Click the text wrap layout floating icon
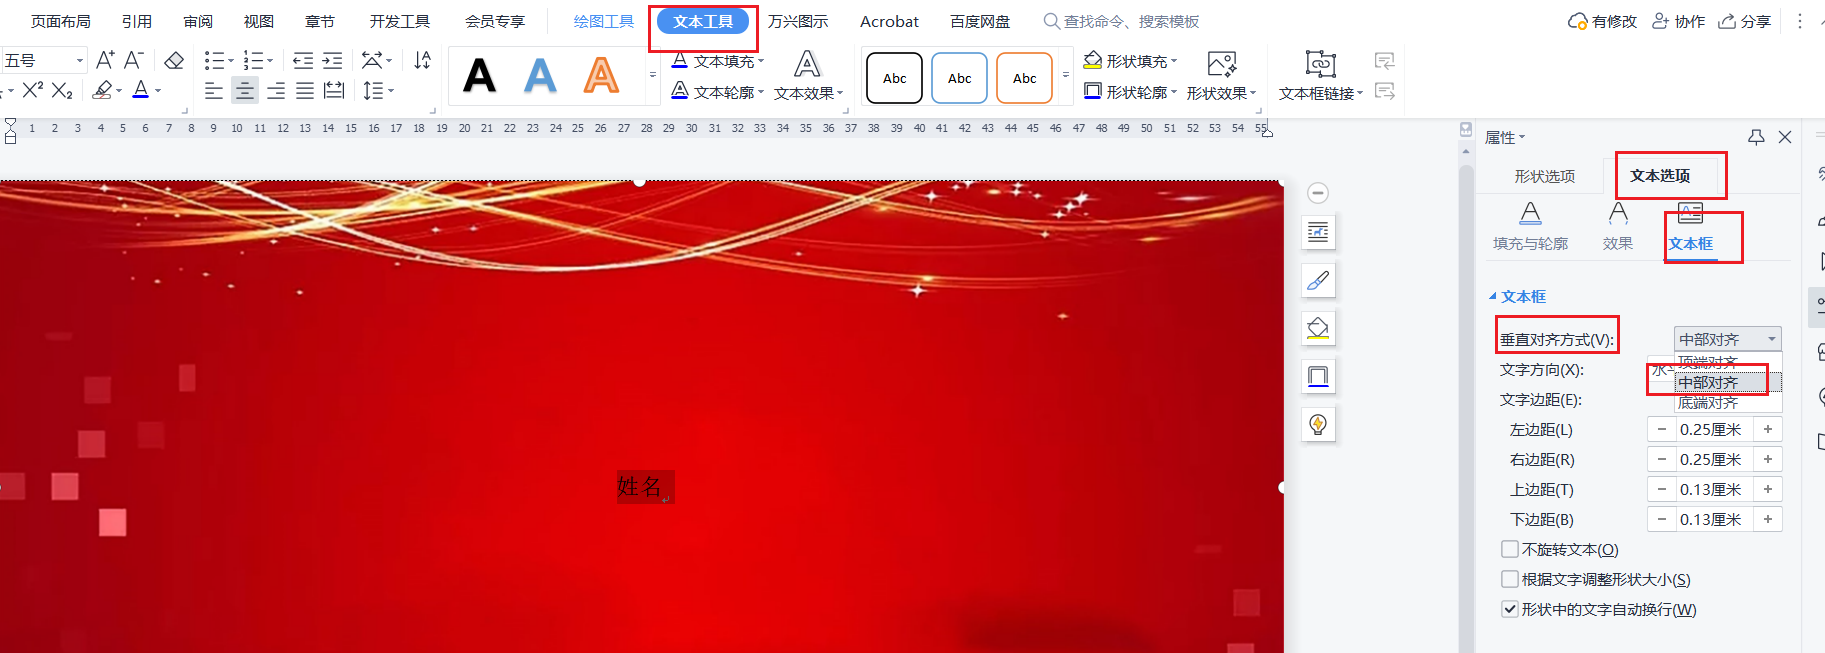 (x=1318, y=232)
